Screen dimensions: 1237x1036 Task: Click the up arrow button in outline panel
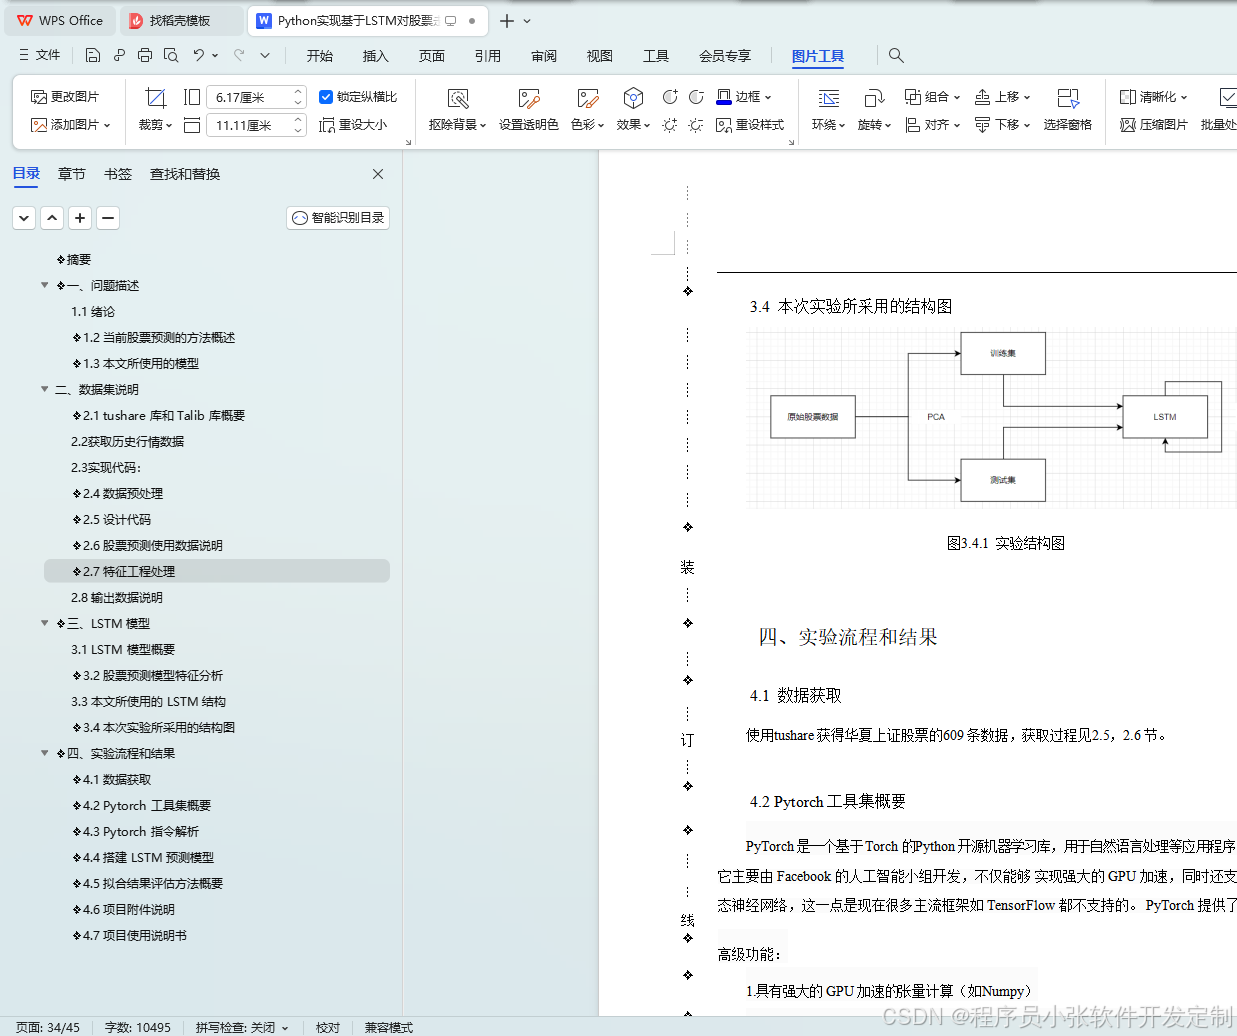click(52, 217)
